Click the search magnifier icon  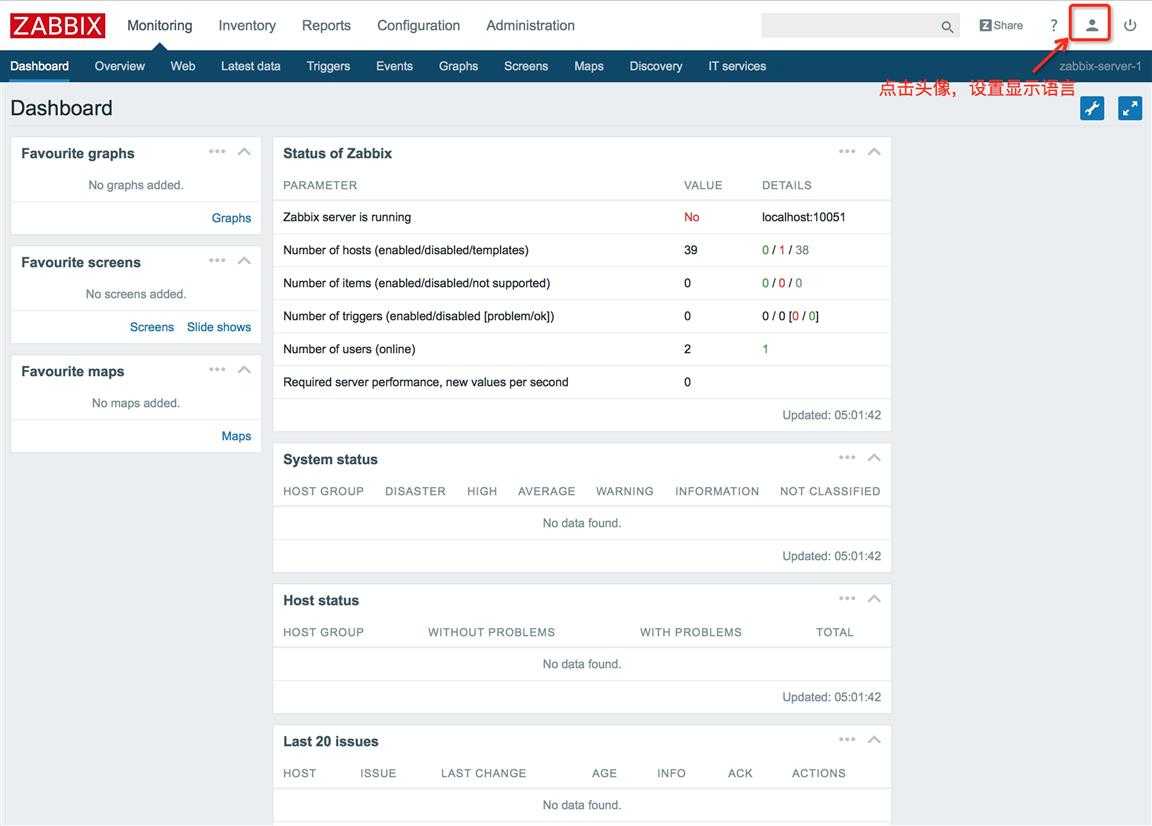947,26
